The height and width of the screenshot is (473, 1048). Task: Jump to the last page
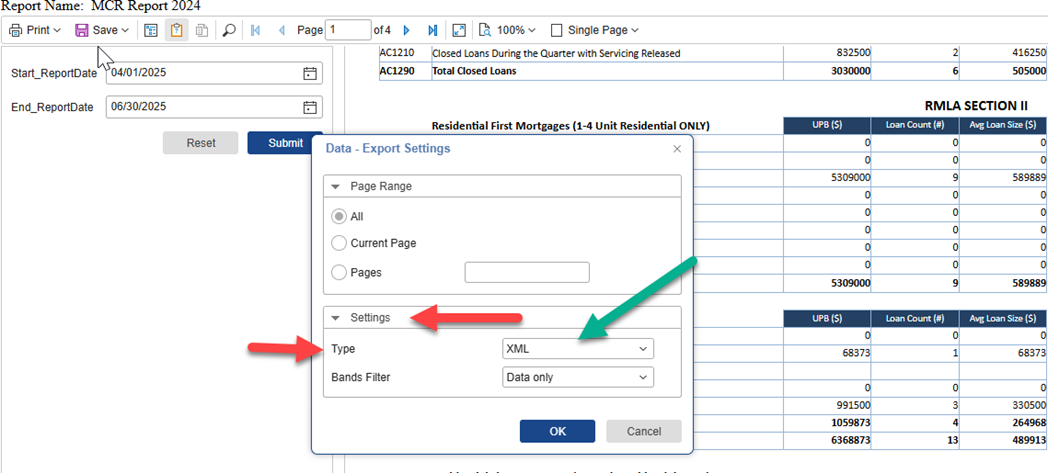[x=432, y=30]
